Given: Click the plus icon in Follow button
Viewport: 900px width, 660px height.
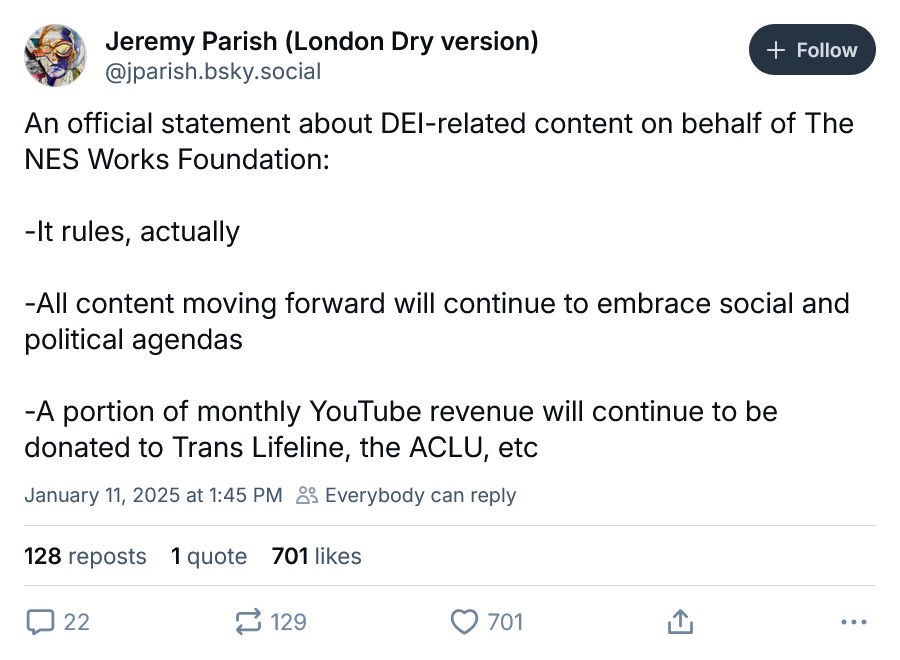Looking at the screenshot, I should (x=775, y=50).
